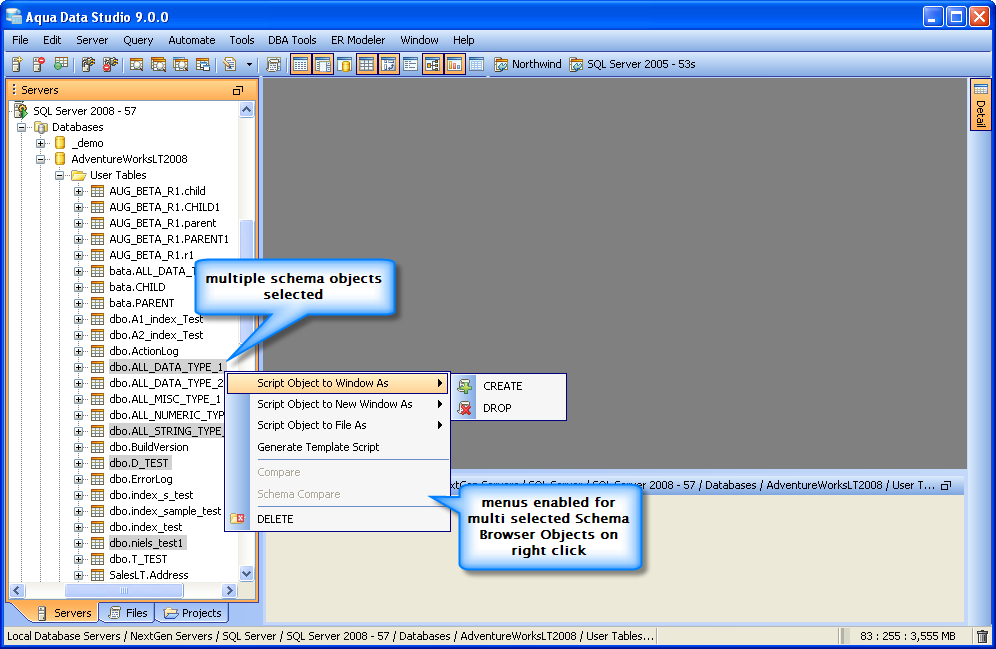The height and width of the screenshot is (649, 996).
Task: Click the horizontal scrollbar thumb in Servers panel
Action: (x=124, y=591)
